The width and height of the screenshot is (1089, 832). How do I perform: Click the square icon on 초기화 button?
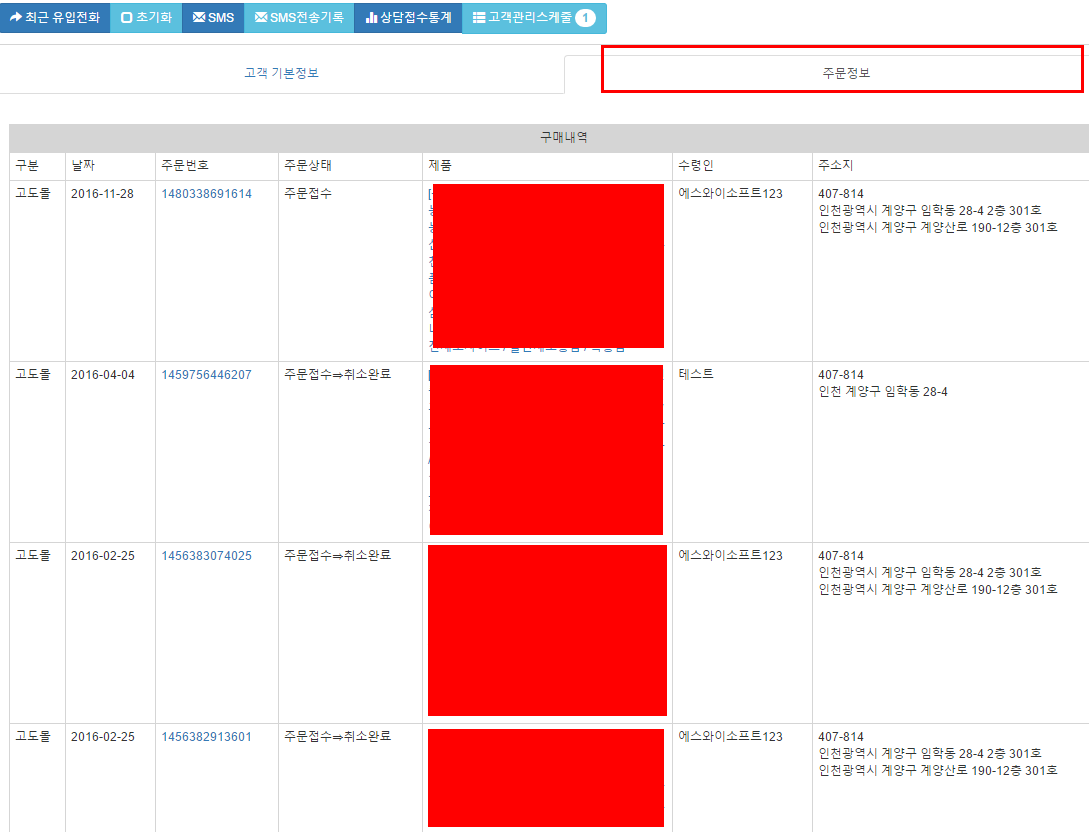[126, 18]
